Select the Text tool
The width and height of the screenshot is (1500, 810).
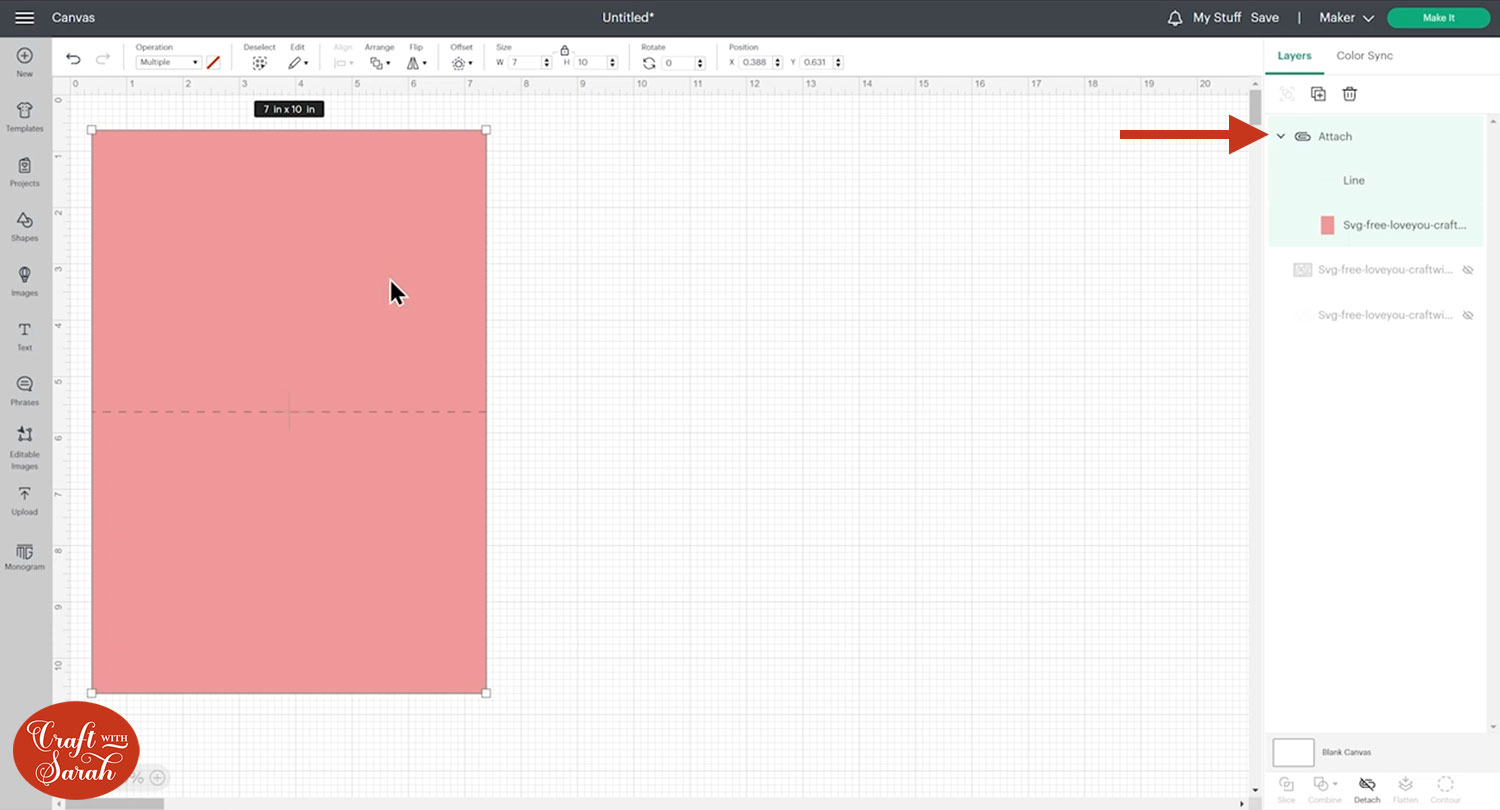(x=25, y=336)
